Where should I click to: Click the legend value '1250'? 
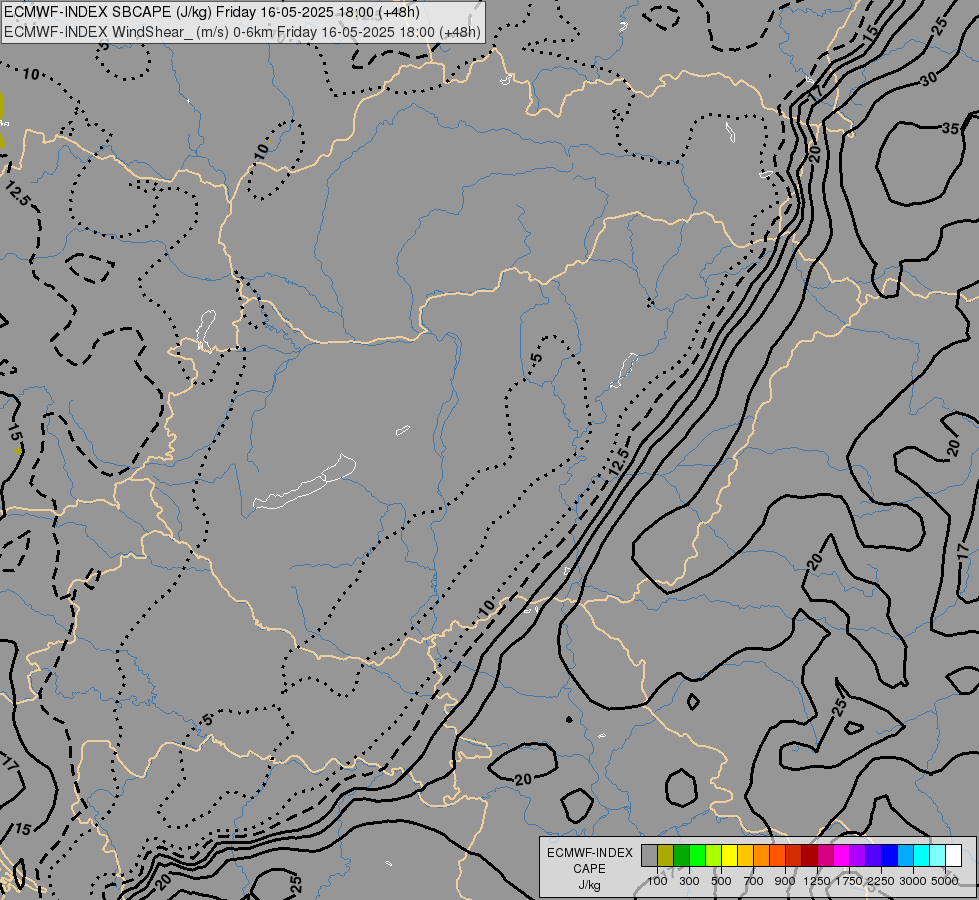pyautogui.click(x=817, y=881)
